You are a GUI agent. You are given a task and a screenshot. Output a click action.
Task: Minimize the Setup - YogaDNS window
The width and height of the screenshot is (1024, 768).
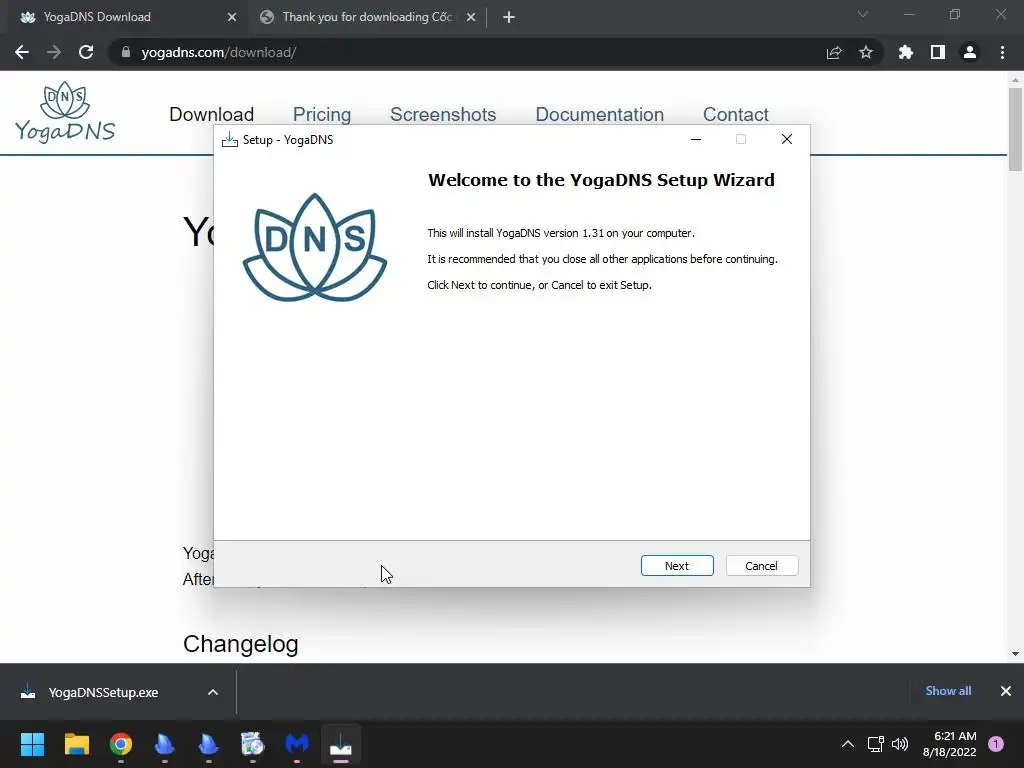pos(696,139)
